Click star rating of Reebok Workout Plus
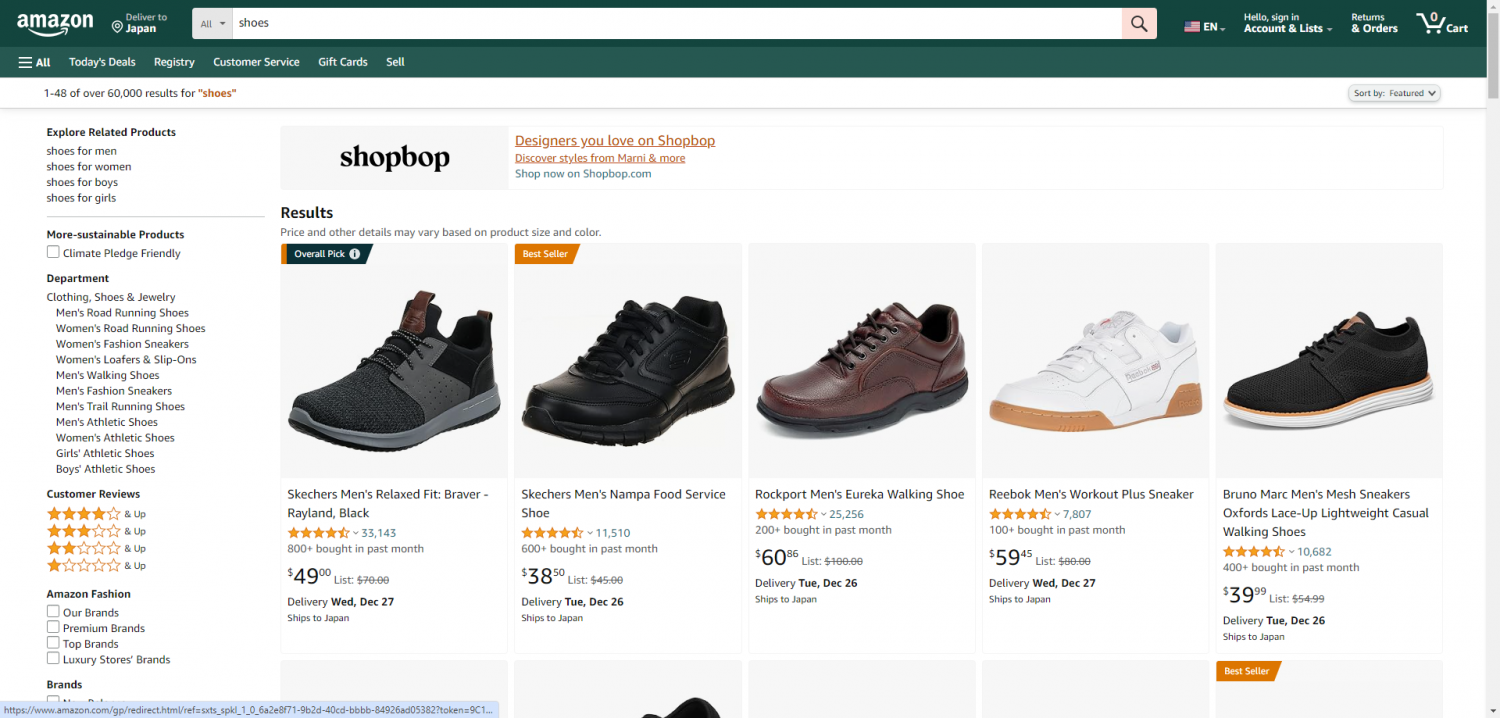1500x718 pixels. click(1021, 514)
